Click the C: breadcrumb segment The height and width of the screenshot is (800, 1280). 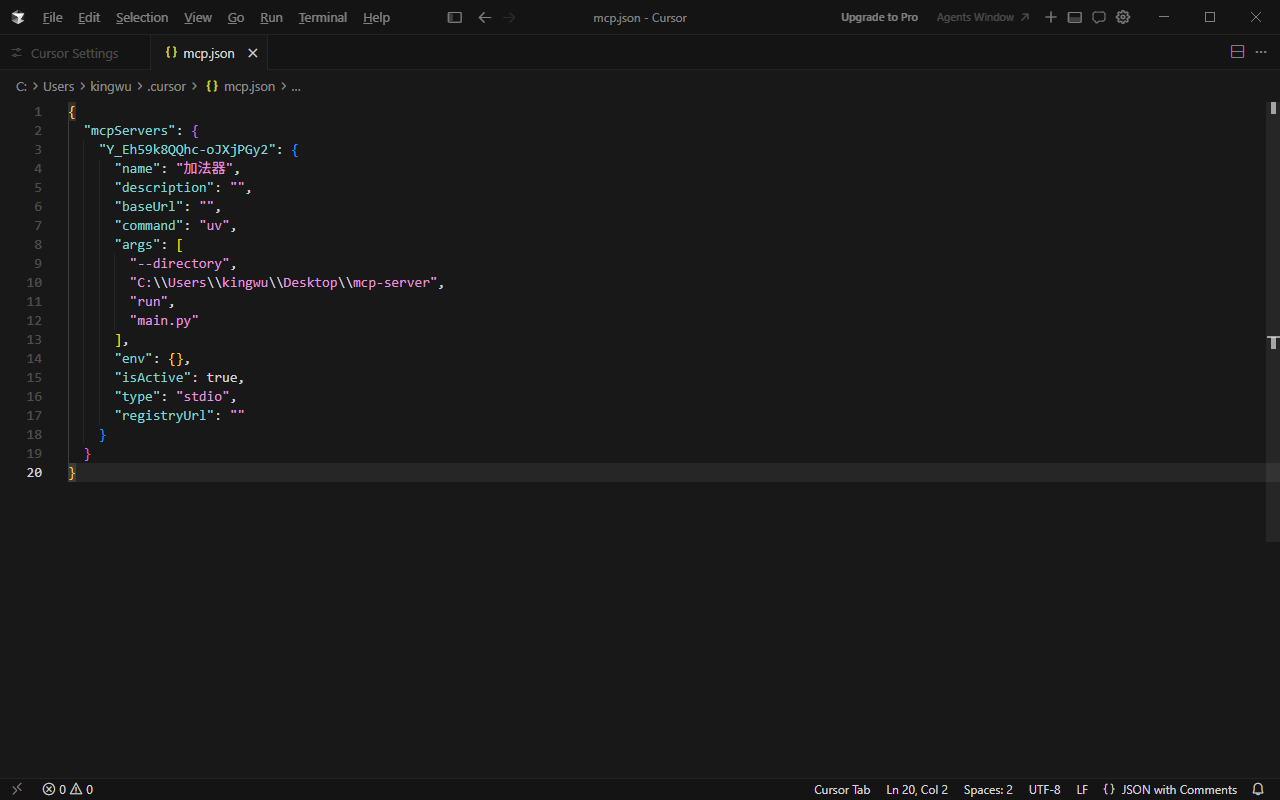(21, 86)
